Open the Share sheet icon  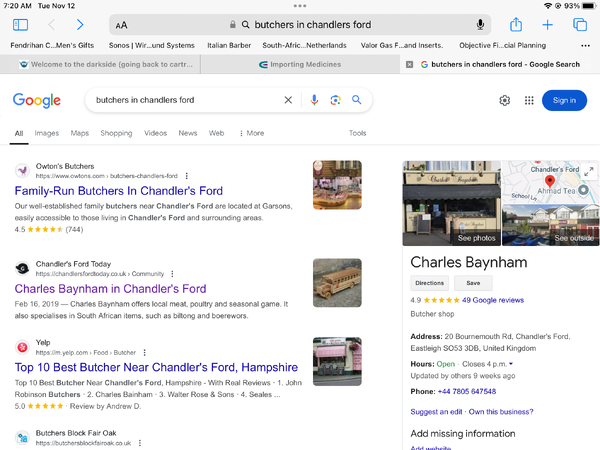[516, 24]
